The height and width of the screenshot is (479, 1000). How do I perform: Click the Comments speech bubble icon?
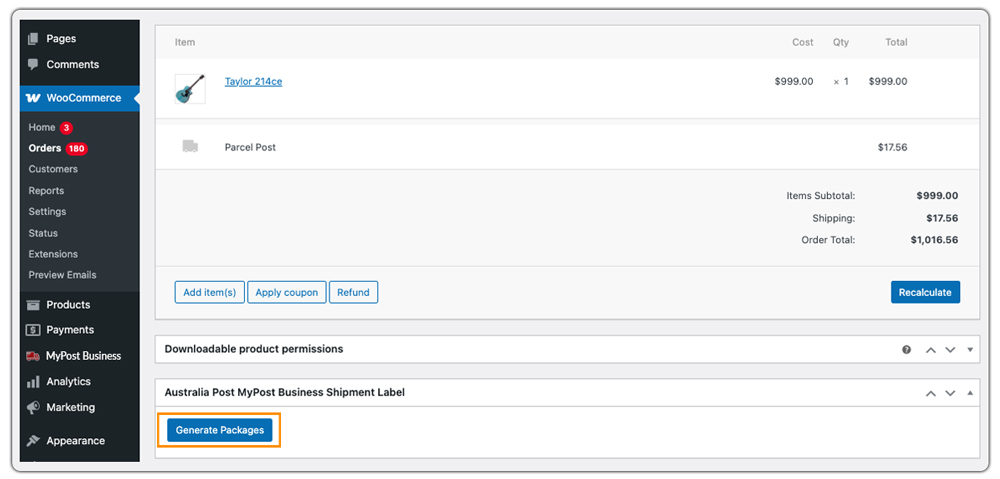coord(33,65)
